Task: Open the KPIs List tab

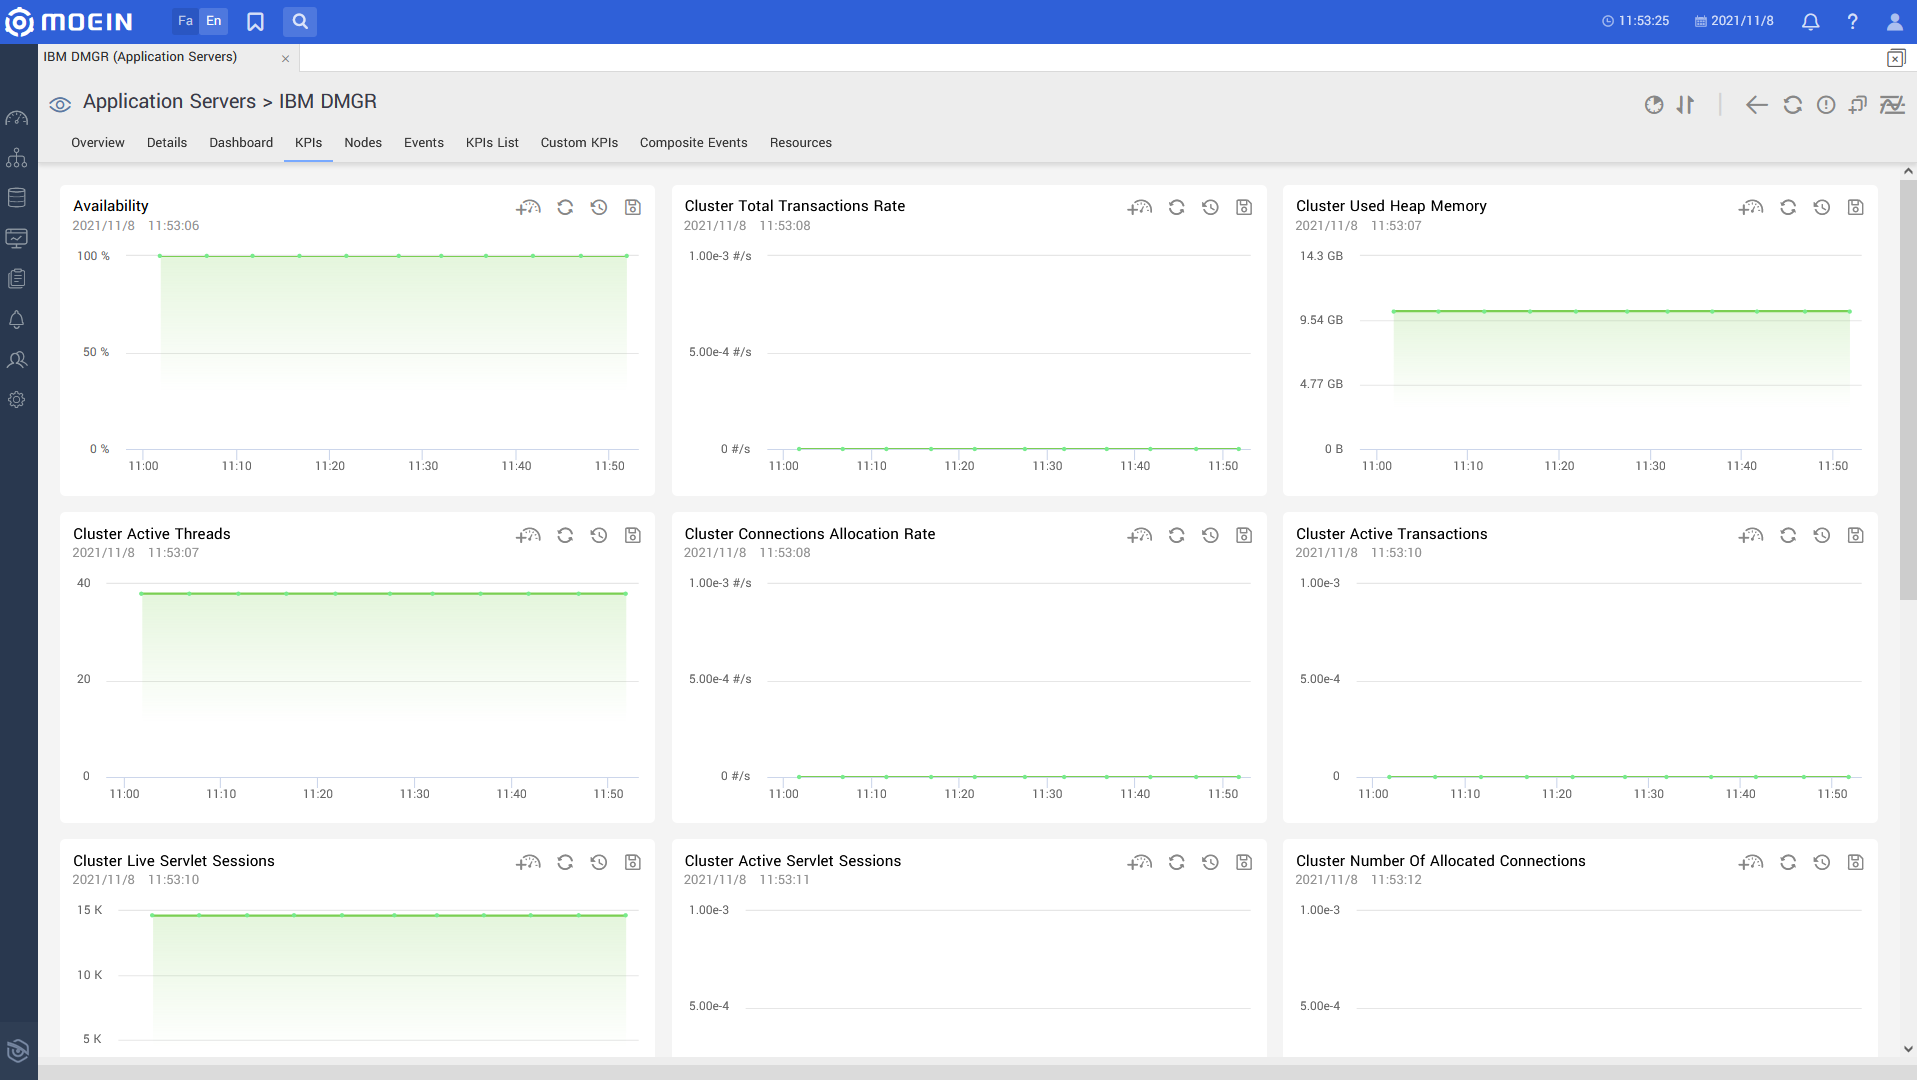Action: tap(492, 143)
